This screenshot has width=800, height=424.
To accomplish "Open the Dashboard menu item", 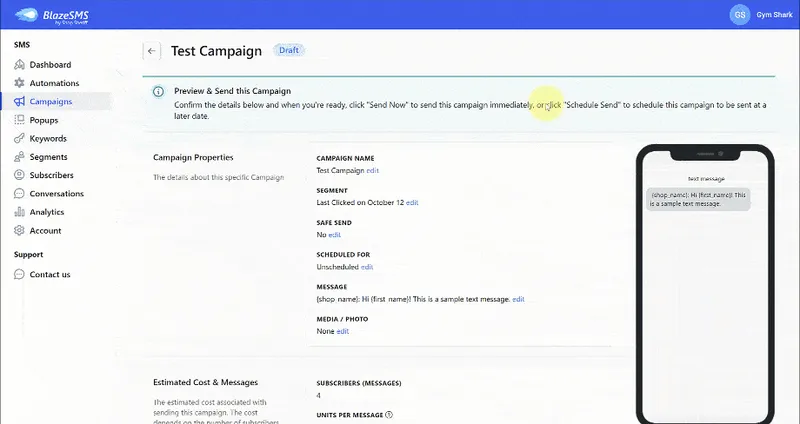I will (x=51, y=65).
